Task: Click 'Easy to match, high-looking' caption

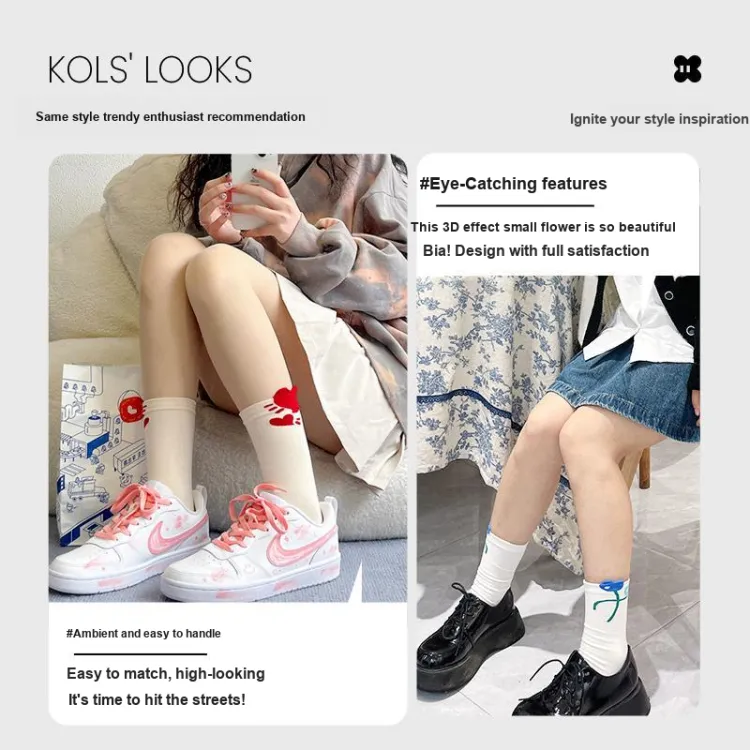Action: (165, 673)
